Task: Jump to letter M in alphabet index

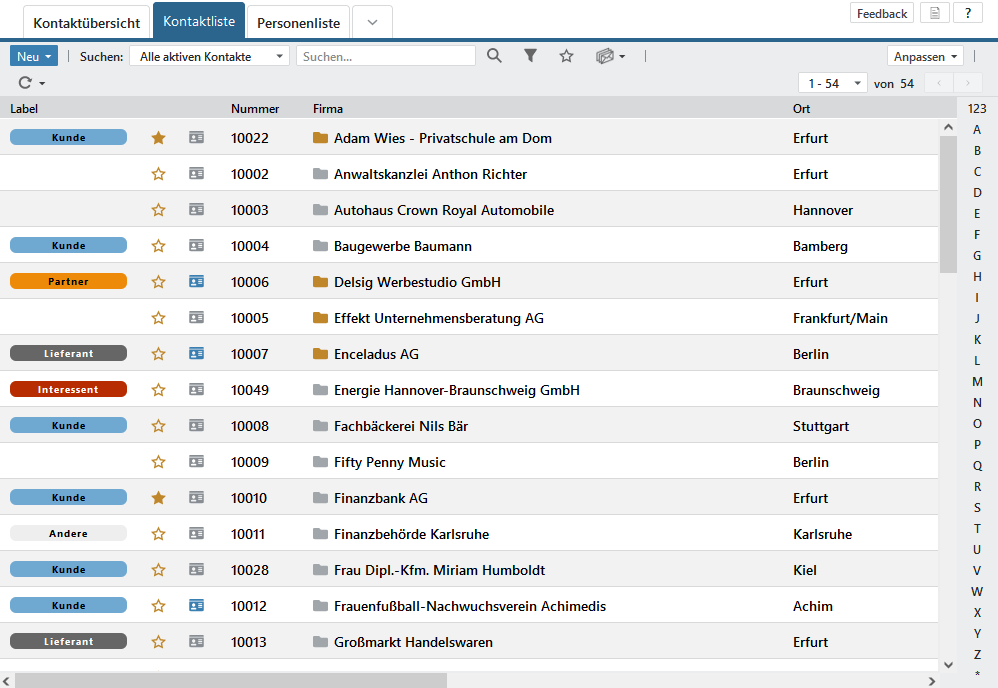Action: pos(977,382)
